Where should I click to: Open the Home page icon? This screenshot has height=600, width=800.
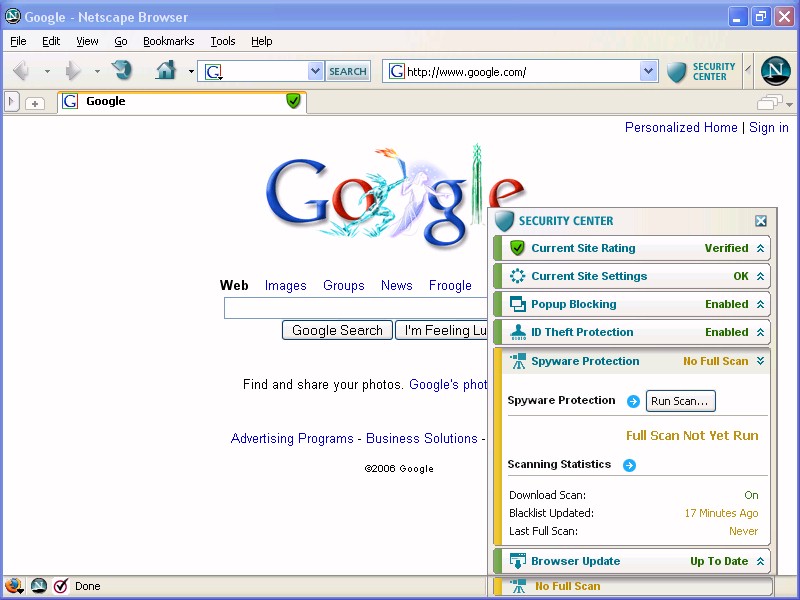(166, 70)
